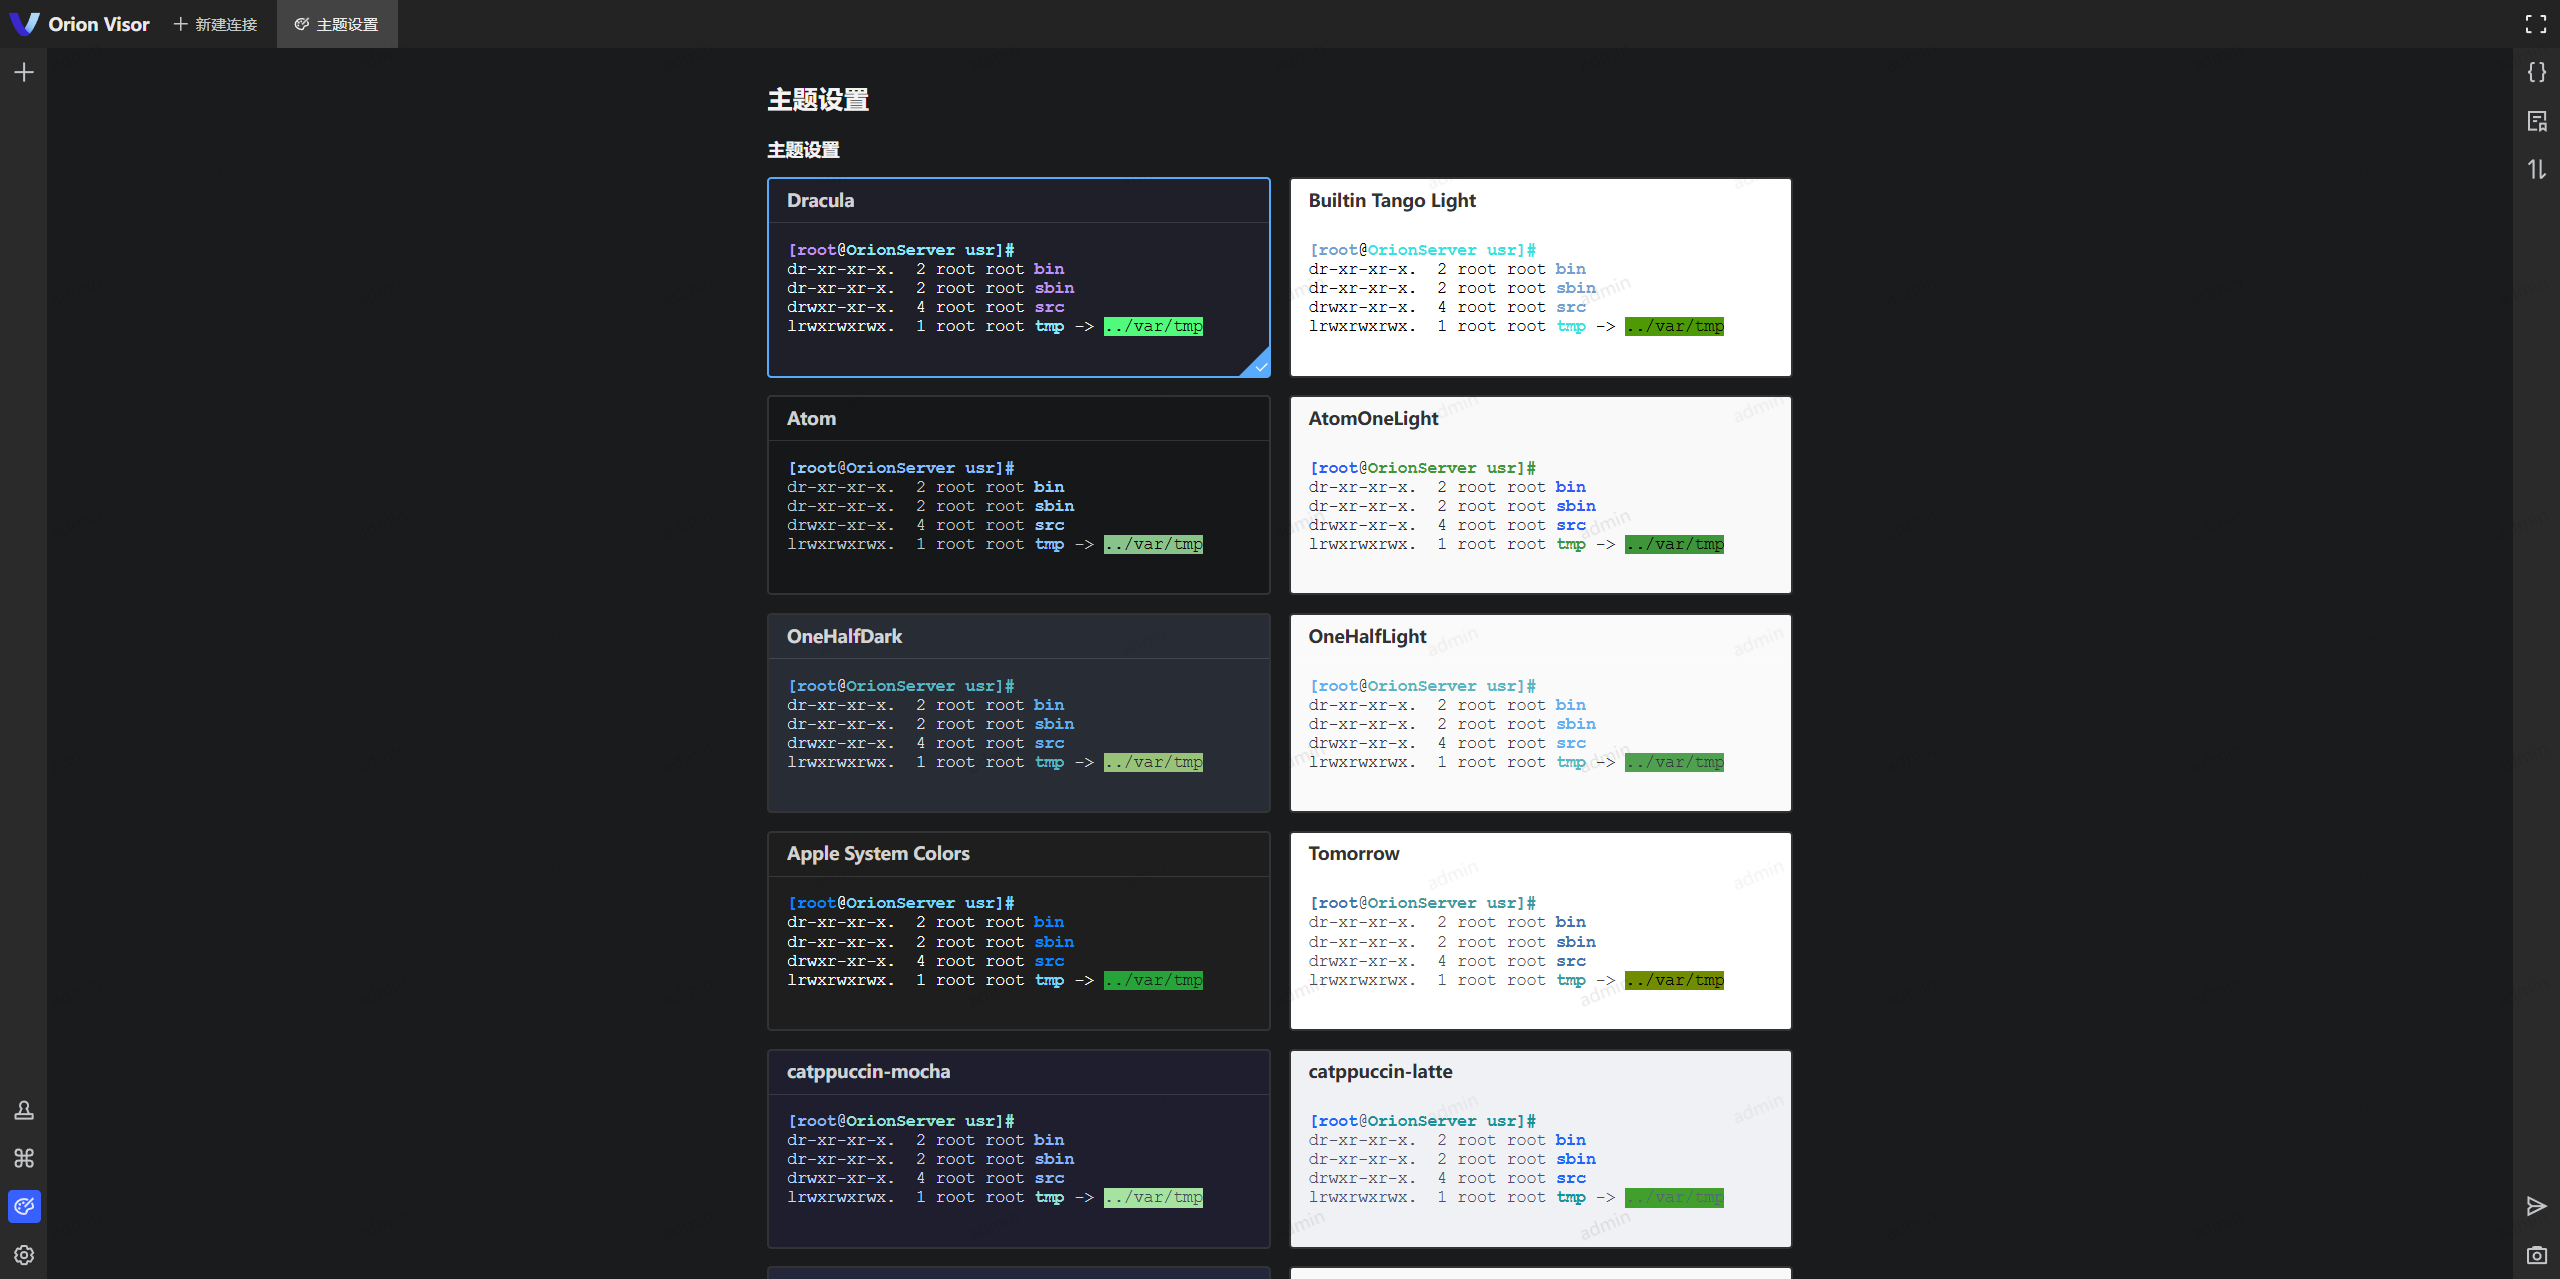Click the screenshot camera icon
The image size is (2560, 1279).
pos(2536,1255)
